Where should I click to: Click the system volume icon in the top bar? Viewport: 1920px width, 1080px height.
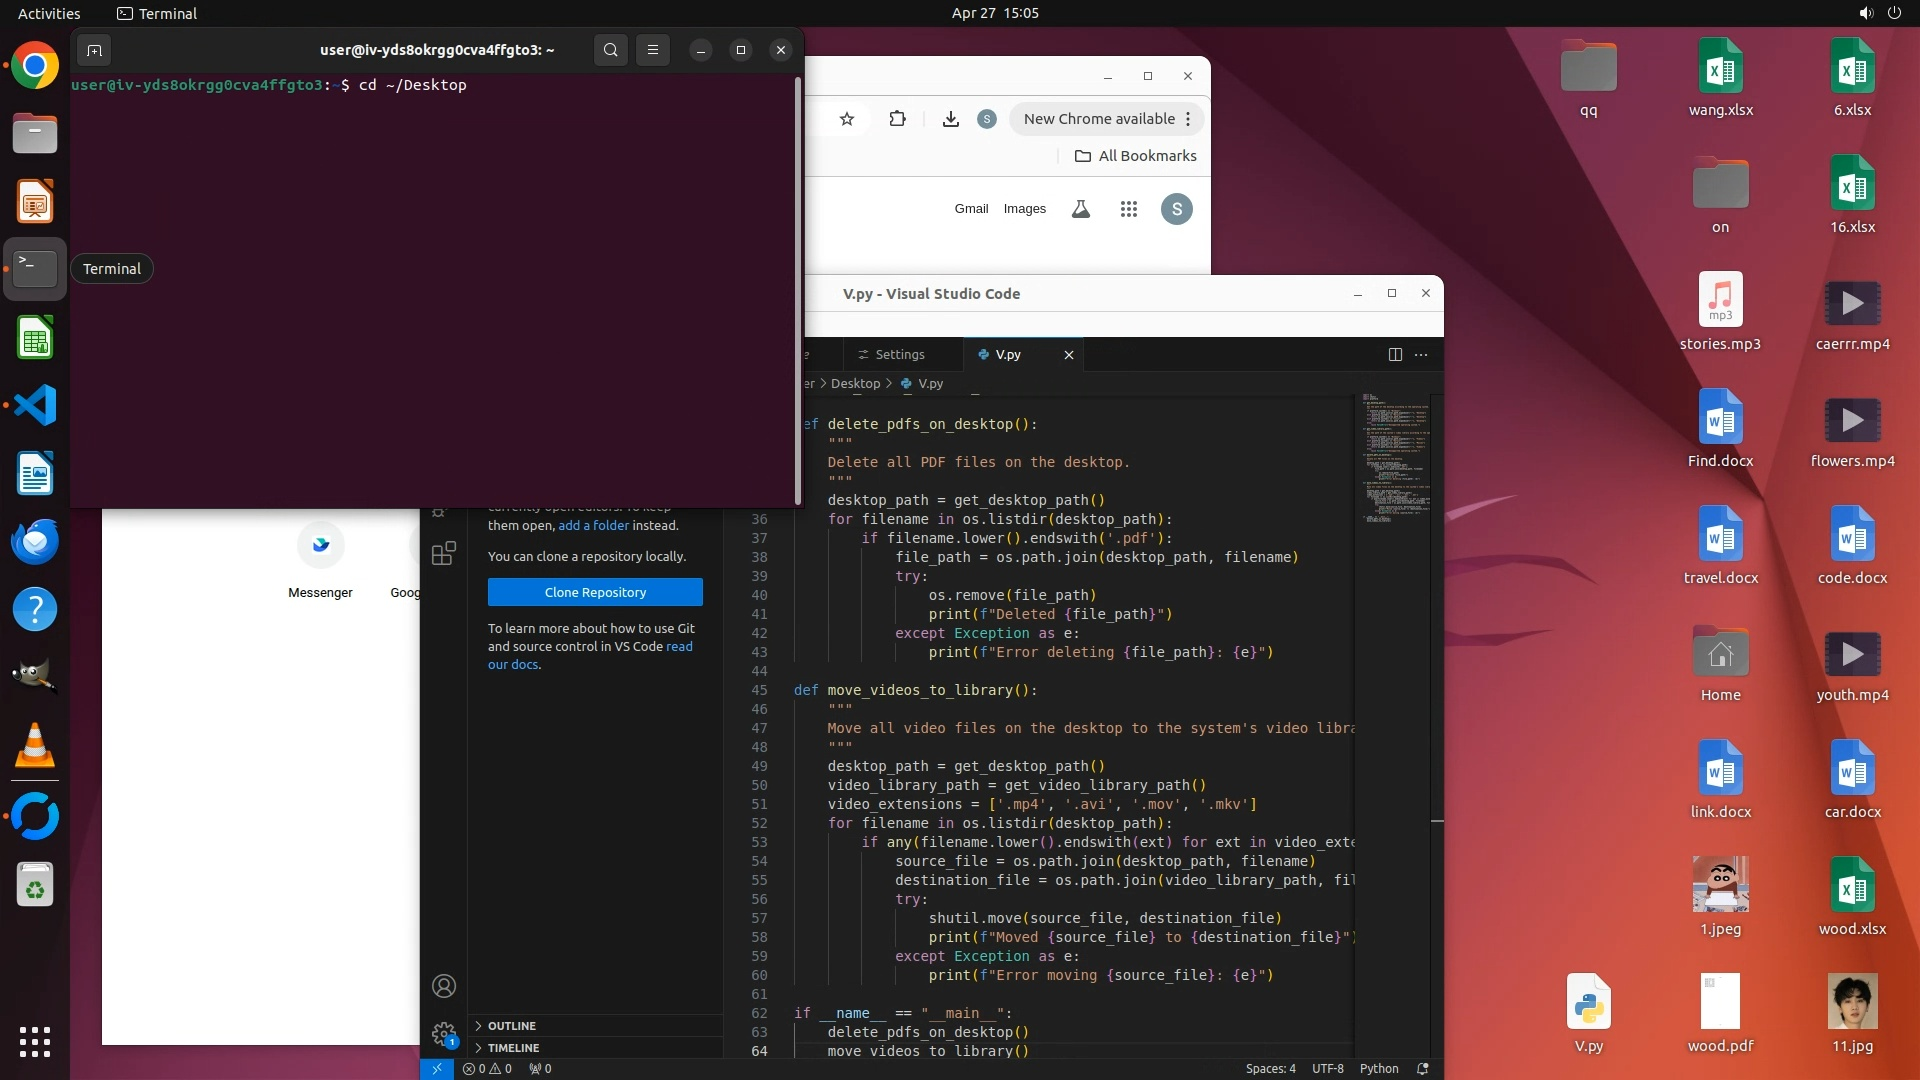[x=1865, y=13]
